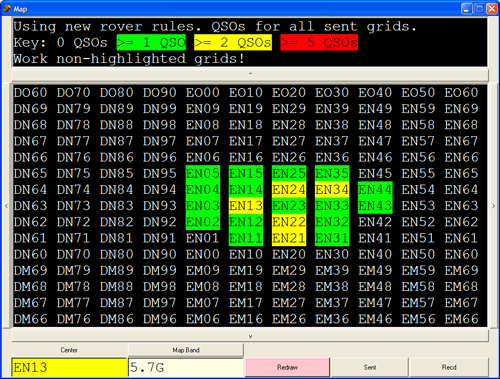Image resolution: width=500 pixels, height=379 pixels.
Task: Click grid DN60 in the map
Action: pyautogui.click(x=30, y=254)
